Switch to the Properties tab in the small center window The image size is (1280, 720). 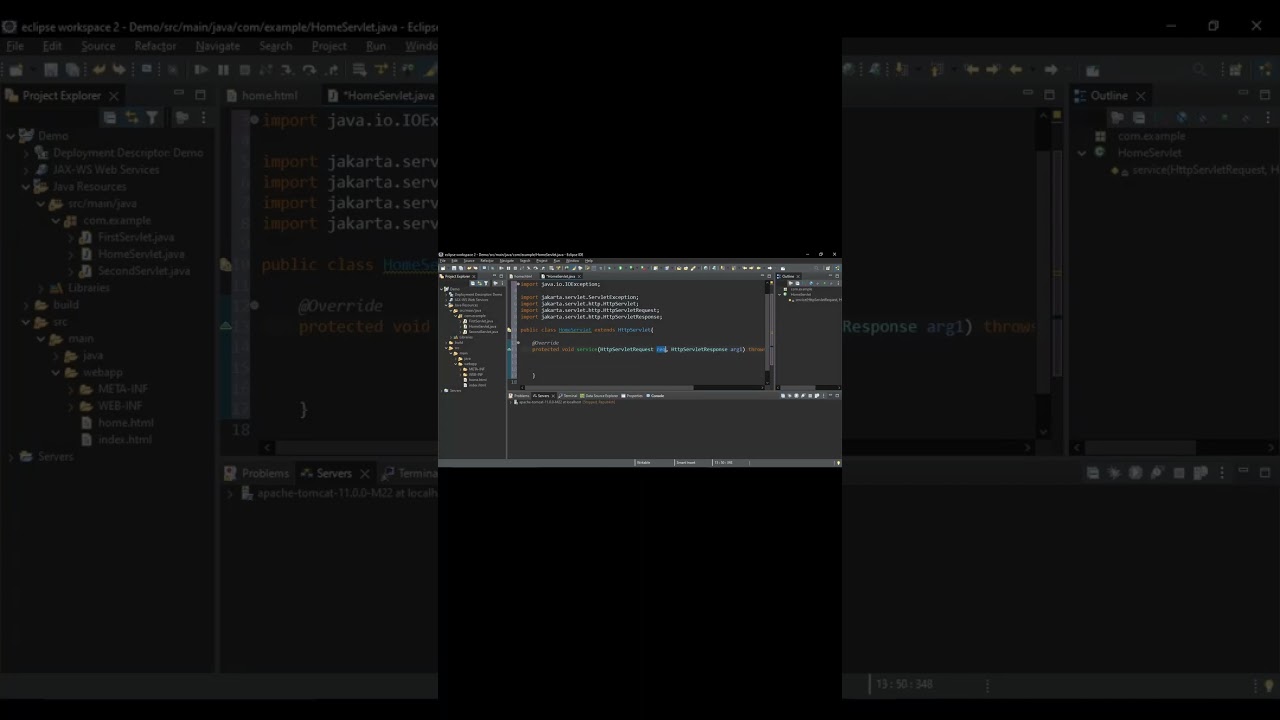pyautogui.click(x=632, y=396)
